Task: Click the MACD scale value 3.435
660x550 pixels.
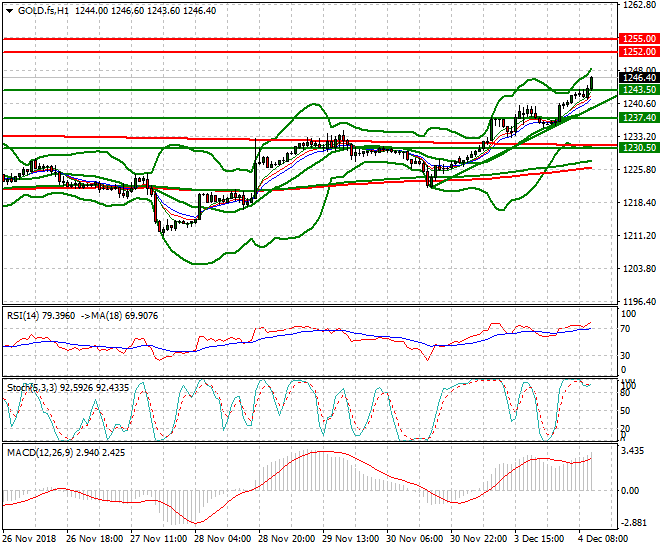Action: (633, 451)
